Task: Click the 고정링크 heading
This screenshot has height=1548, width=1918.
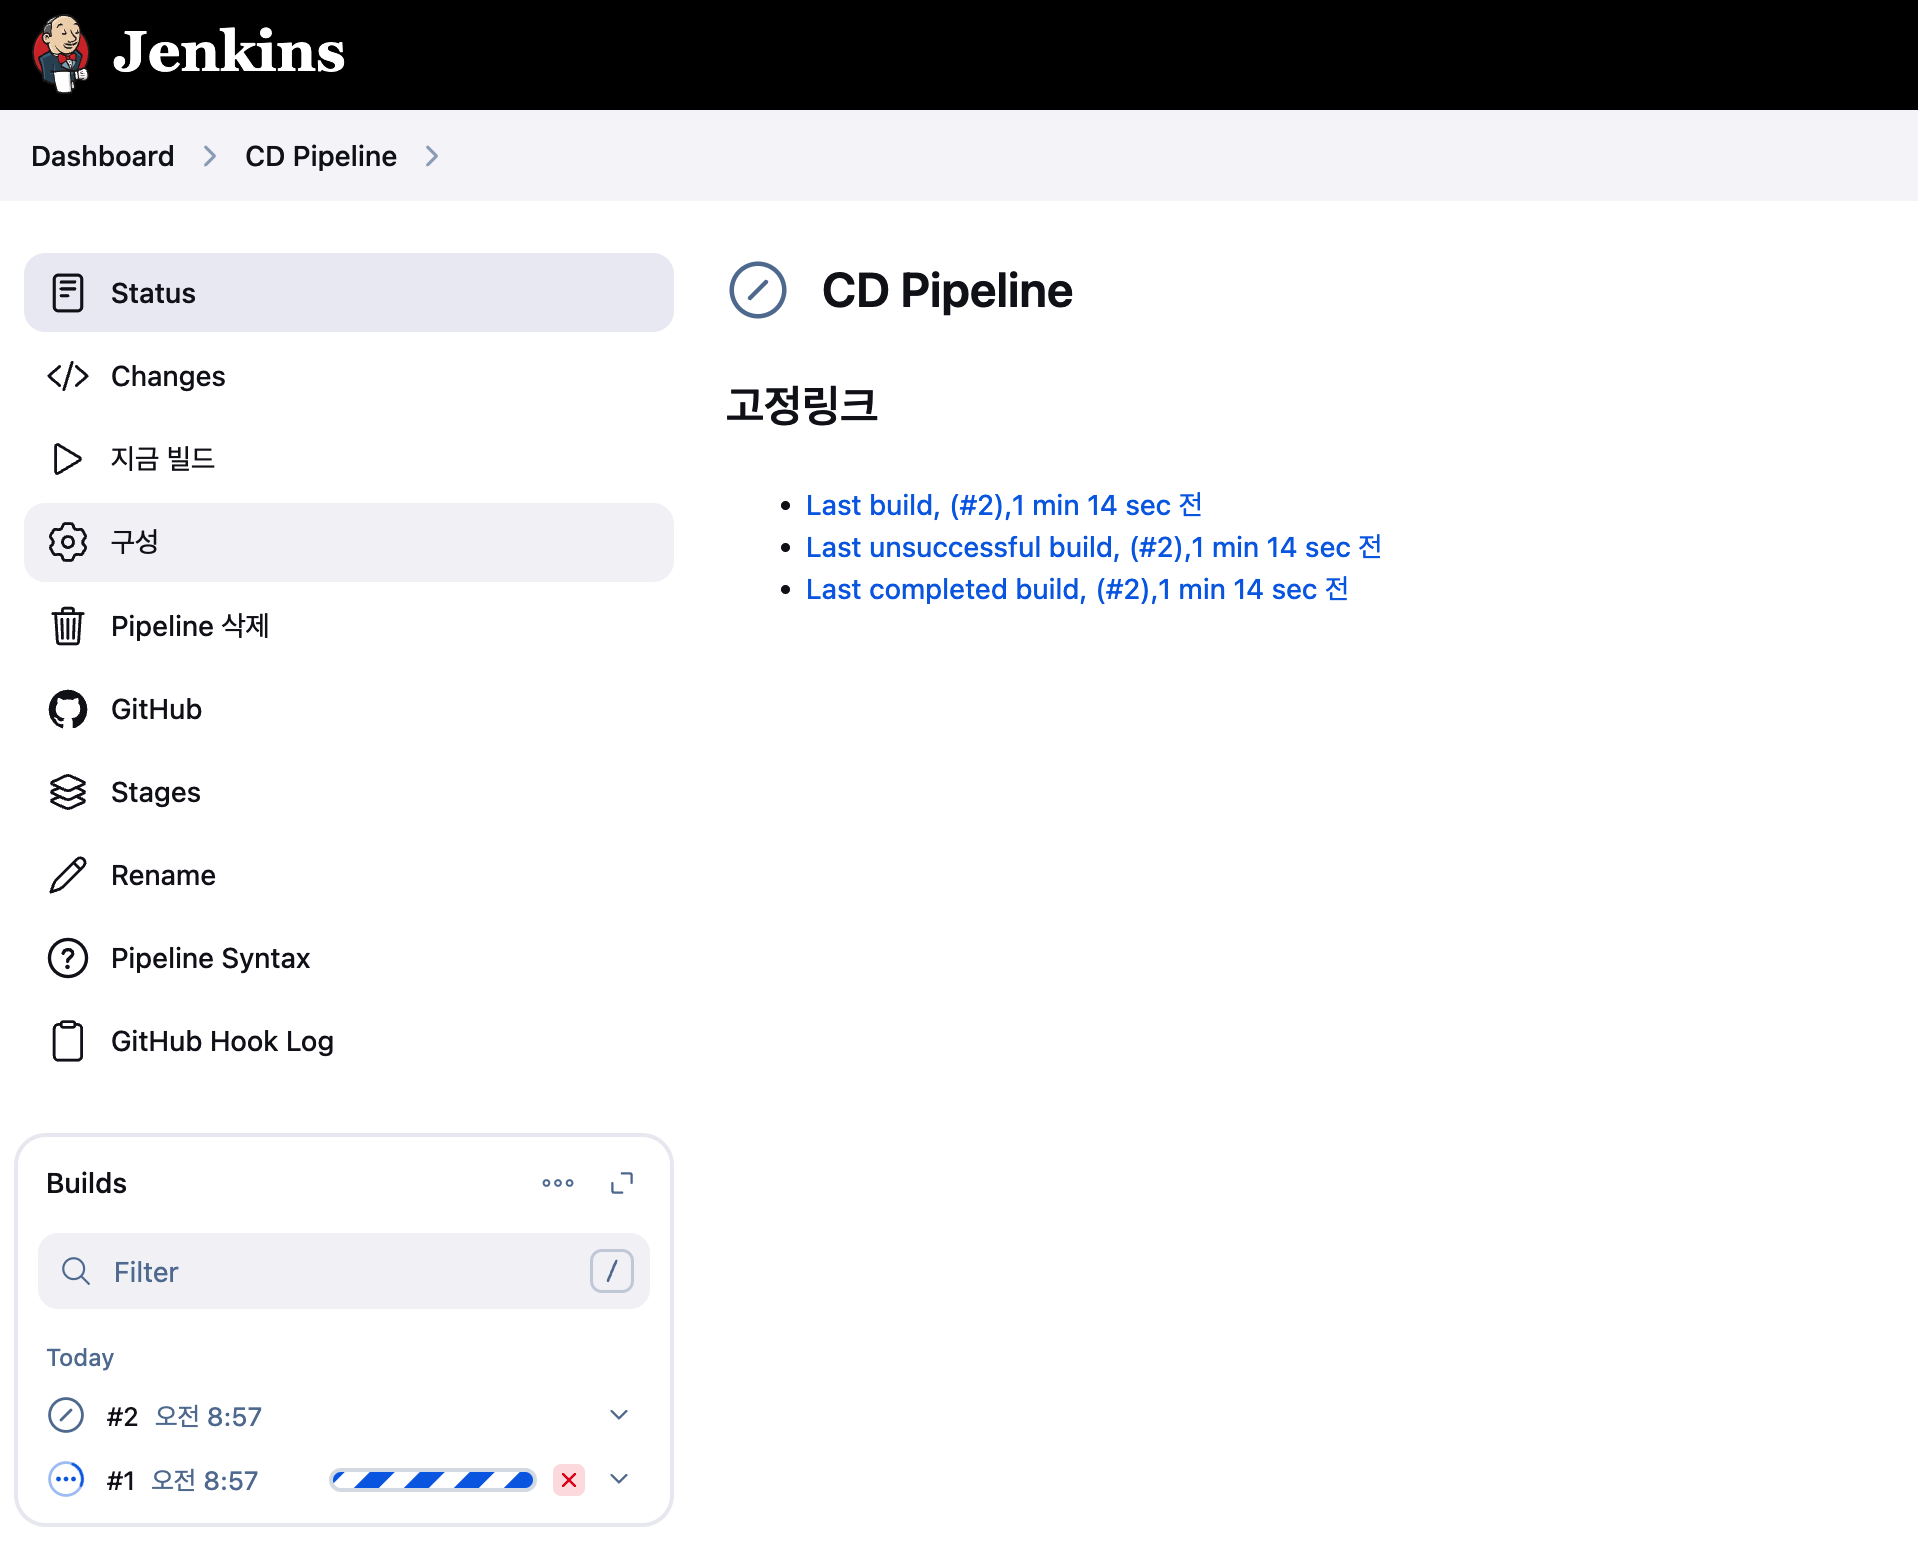Action: 802,405
